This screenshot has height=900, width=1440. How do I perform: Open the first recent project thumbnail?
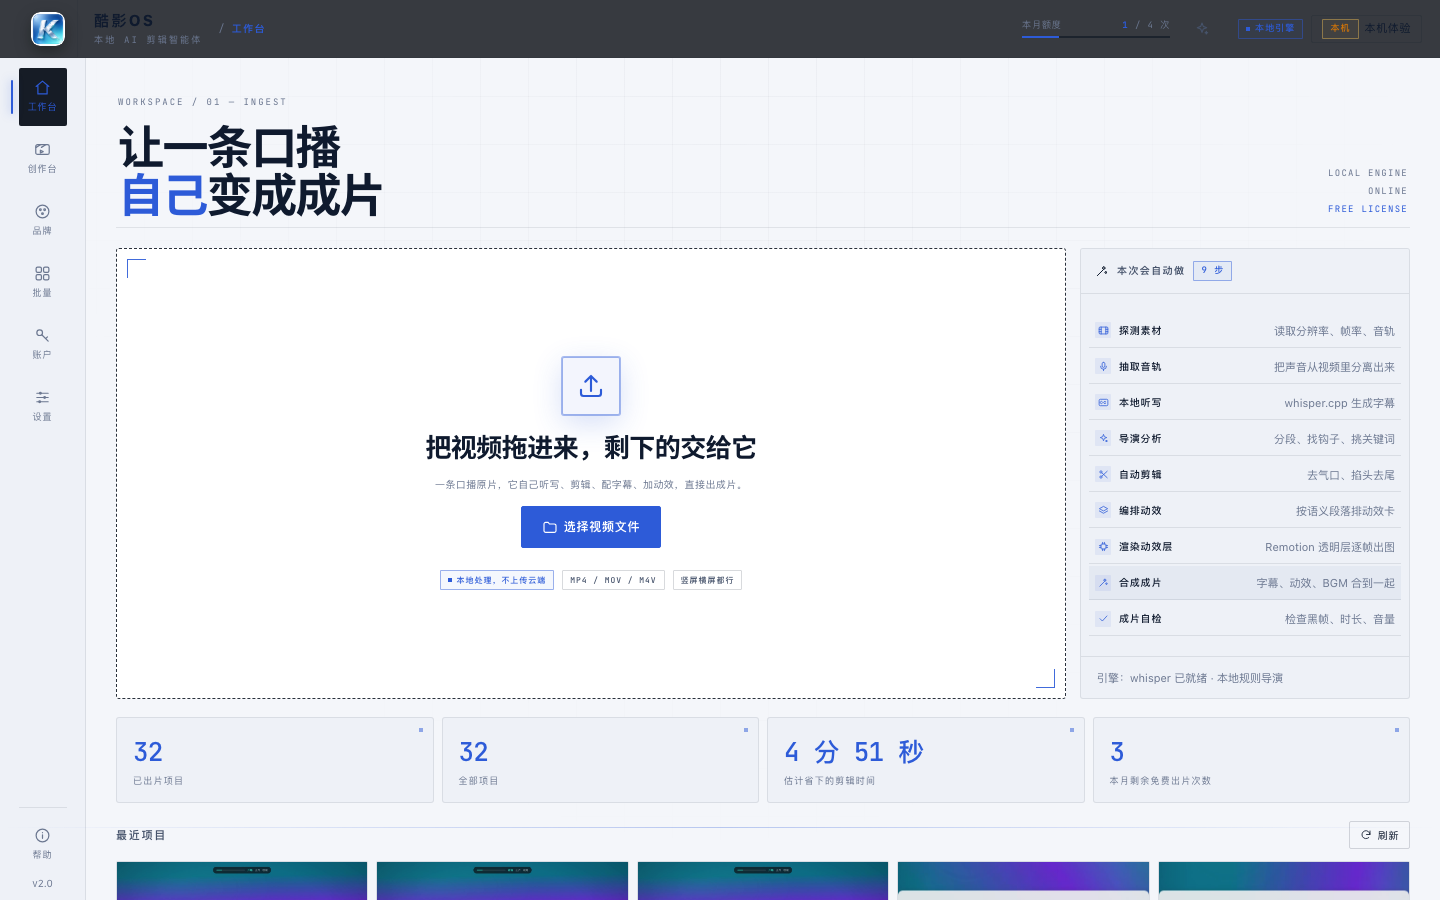[x=242, y=881]
